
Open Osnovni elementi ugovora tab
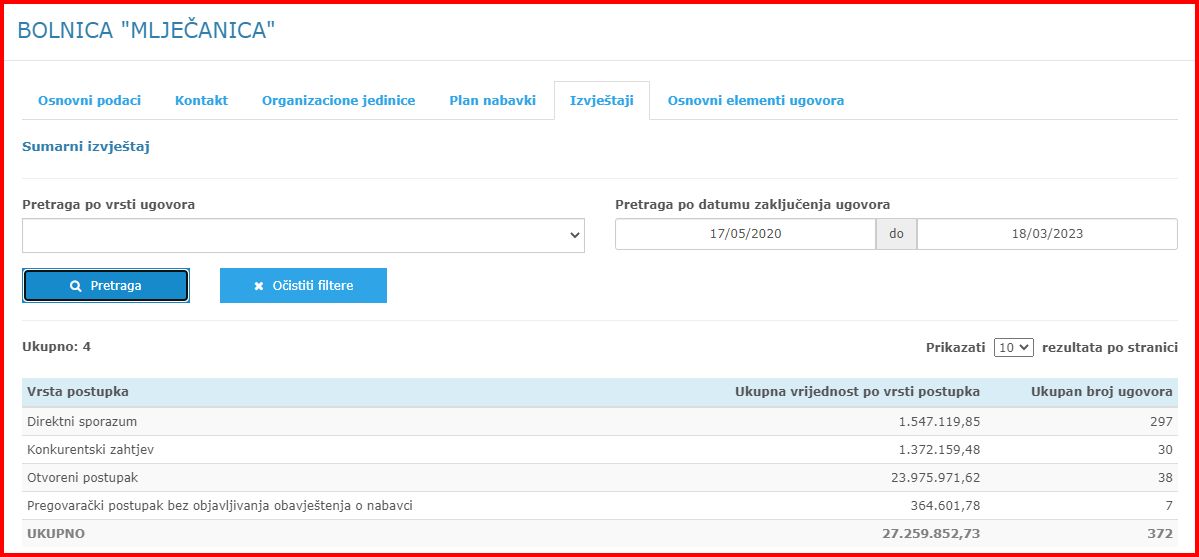(x=755, y=100)
